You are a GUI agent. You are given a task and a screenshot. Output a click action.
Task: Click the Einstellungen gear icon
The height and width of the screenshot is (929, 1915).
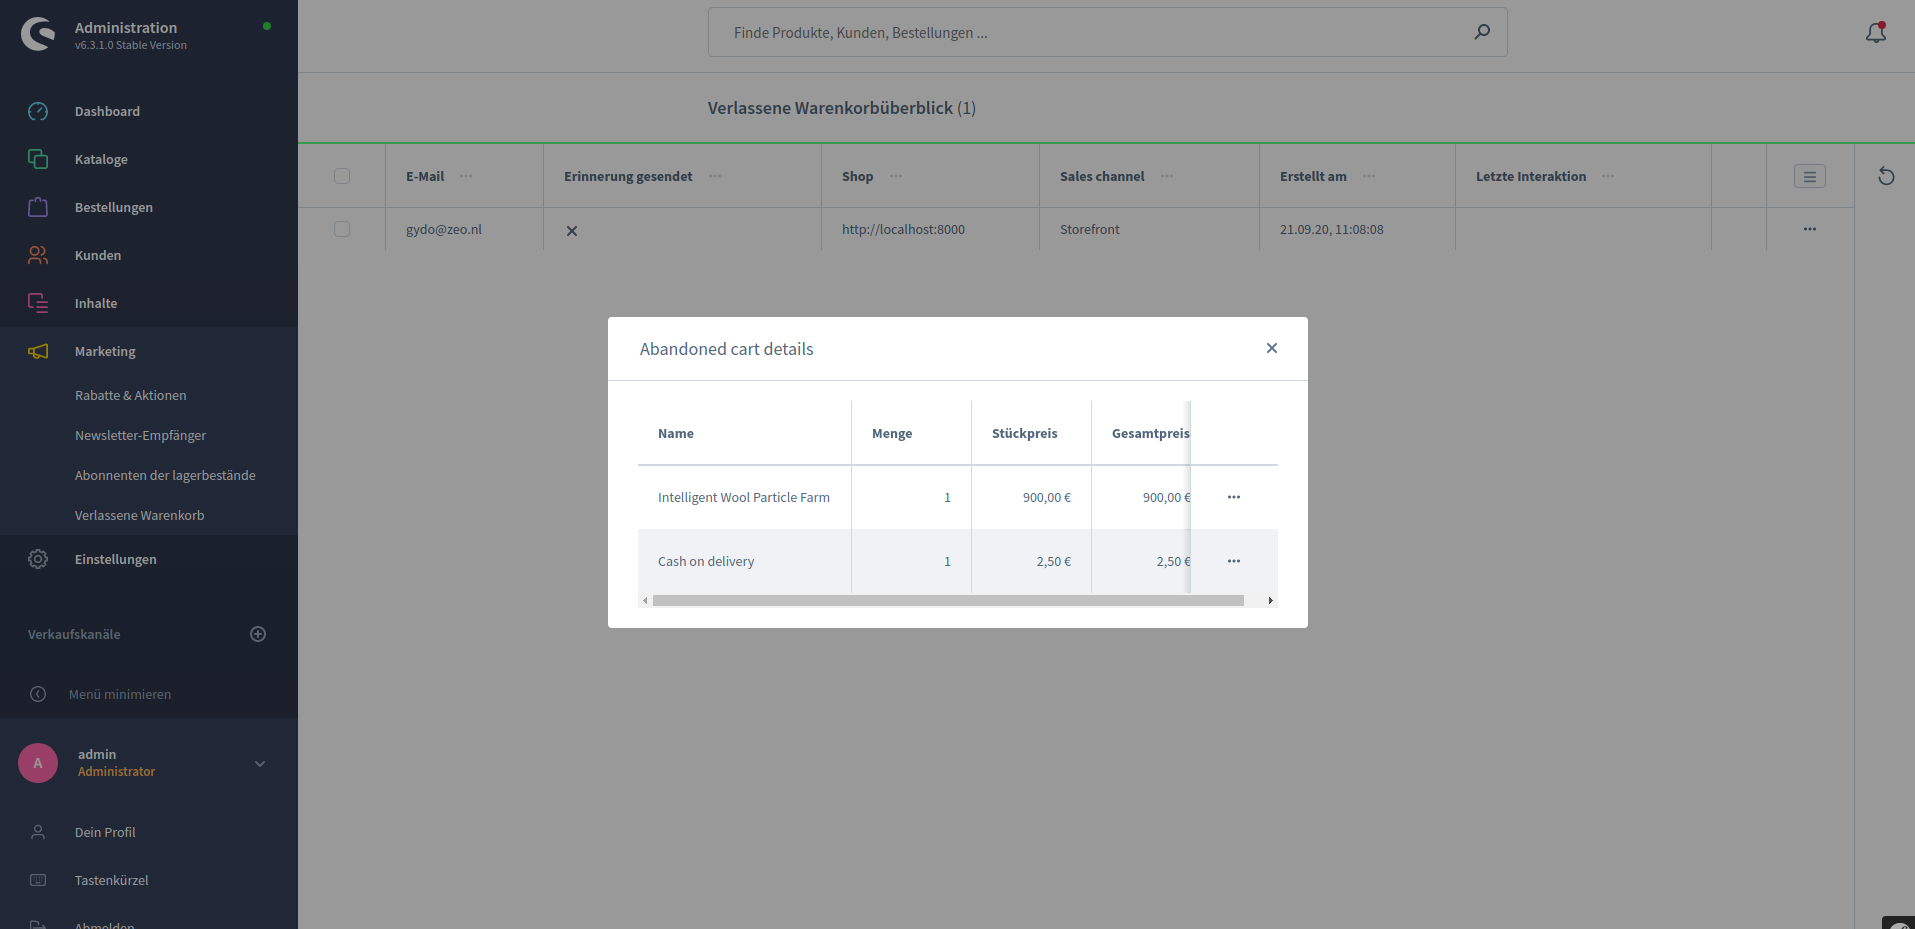[x=38, y=559]
